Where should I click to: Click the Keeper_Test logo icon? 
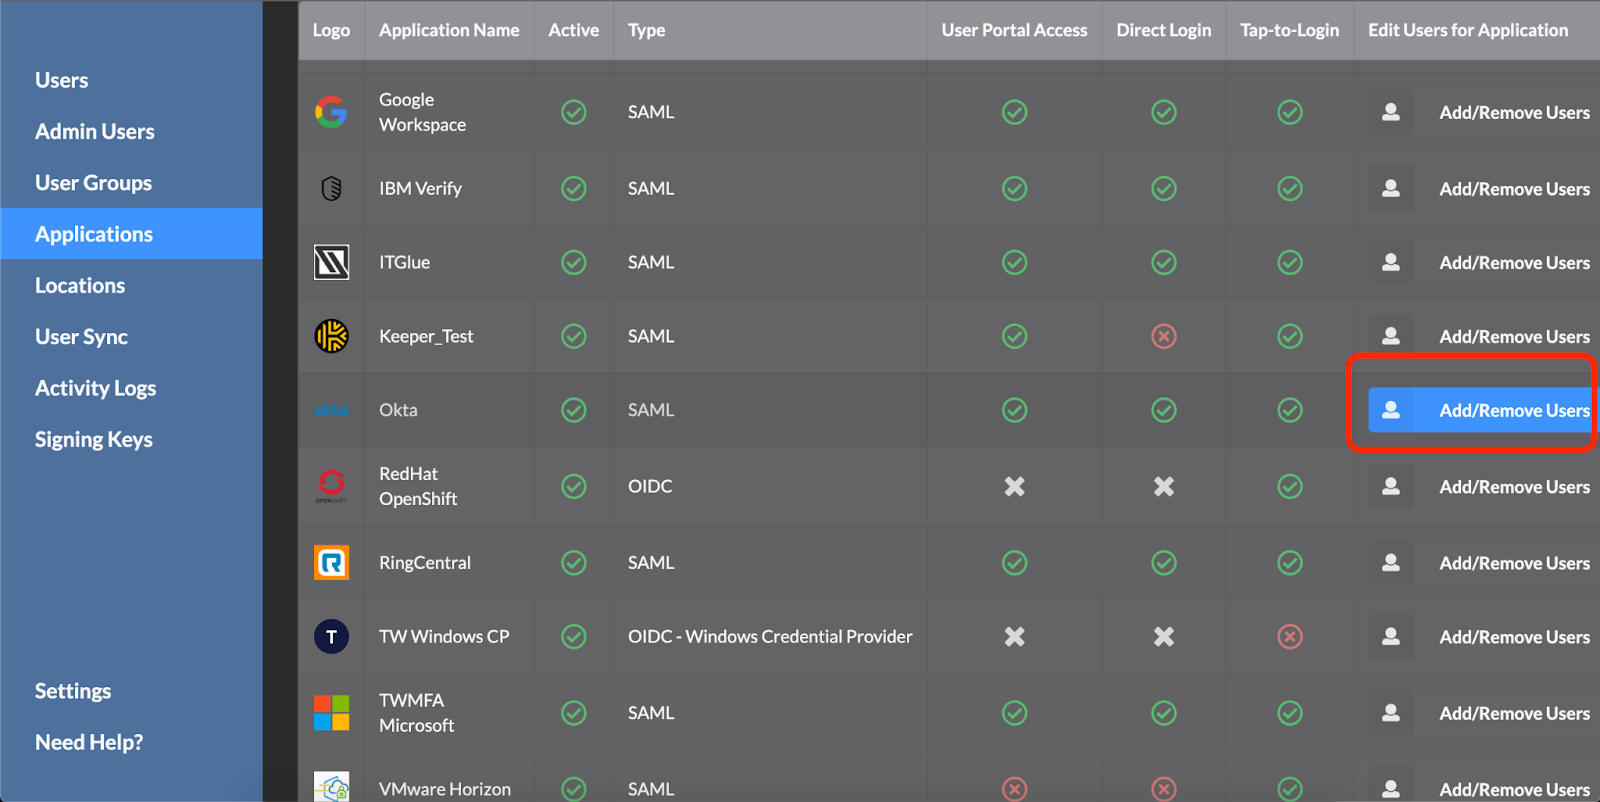(331, 336)
